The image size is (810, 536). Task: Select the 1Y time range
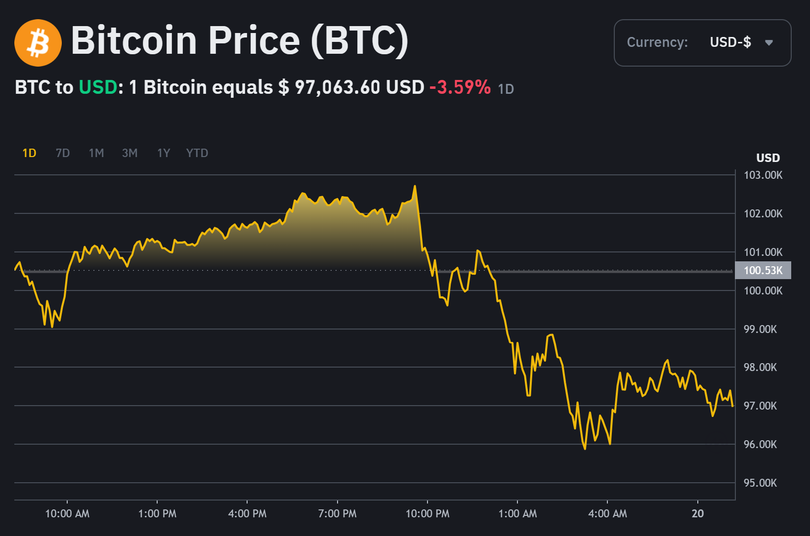pos(164,153)
